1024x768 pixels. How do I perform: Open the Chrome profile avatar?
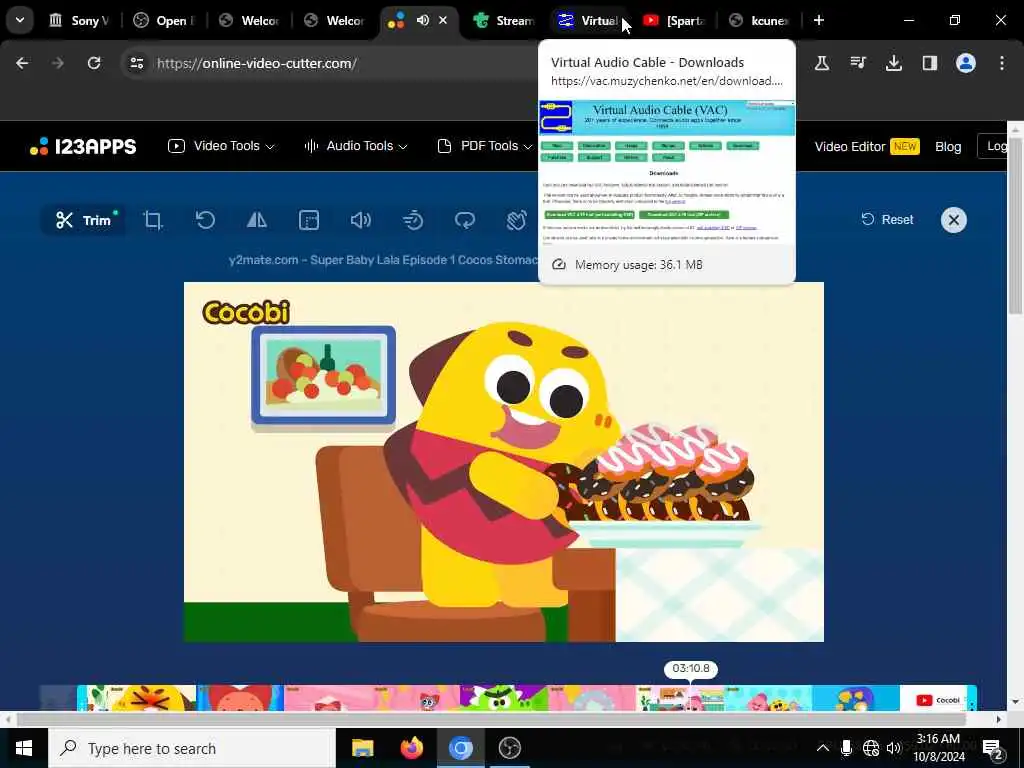click(965, 63)
